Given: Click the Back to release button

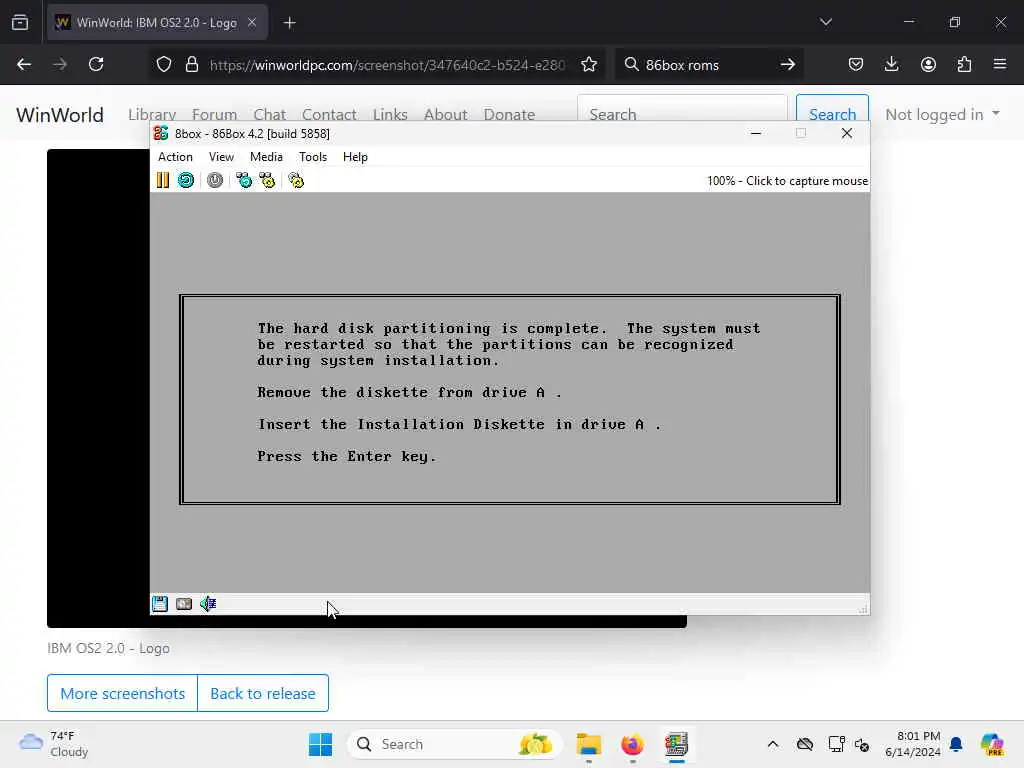Looking at the screenshot, I should tap(263, 693).
